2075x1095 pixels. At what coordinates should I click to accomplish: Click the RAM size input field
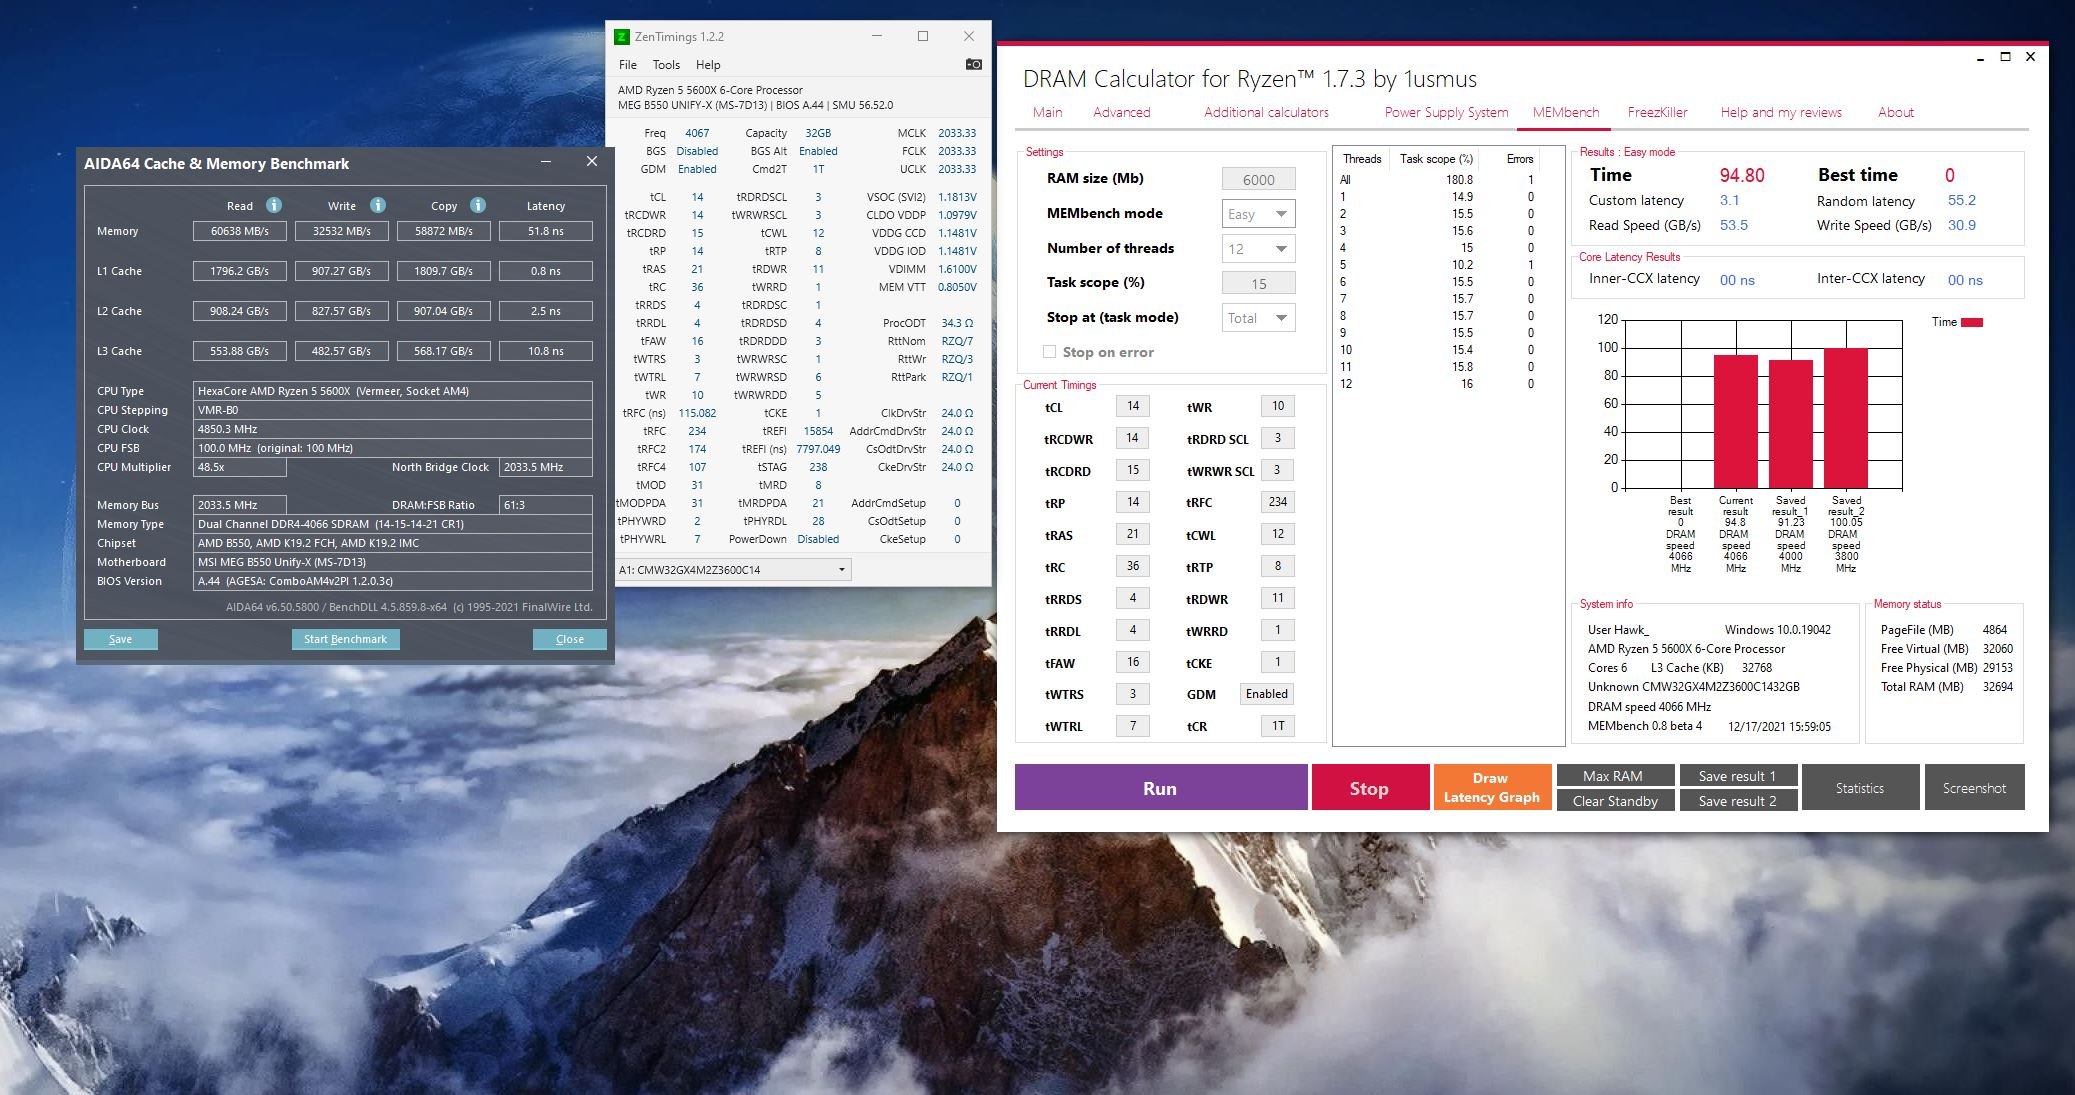1258,179
